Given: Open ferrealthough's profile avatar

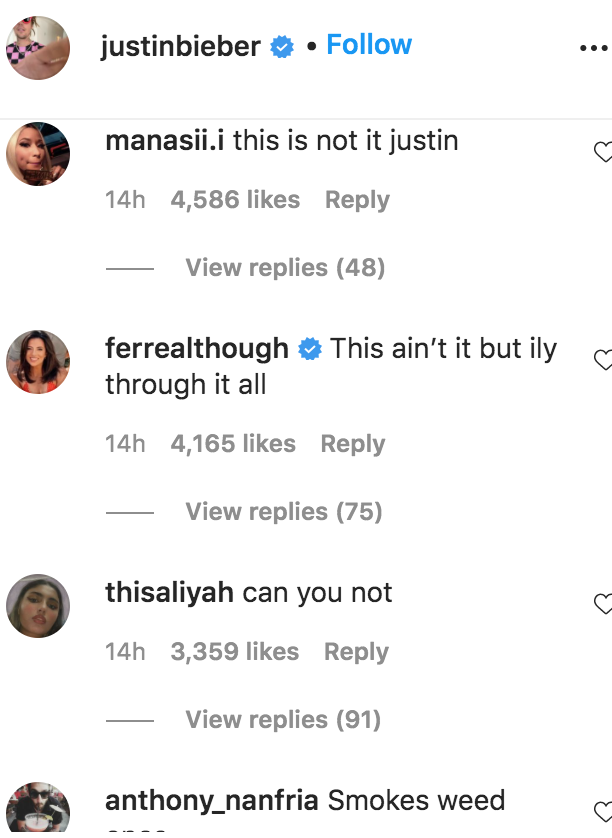Looking at the screenshot, I should click(x=38, y=362).
